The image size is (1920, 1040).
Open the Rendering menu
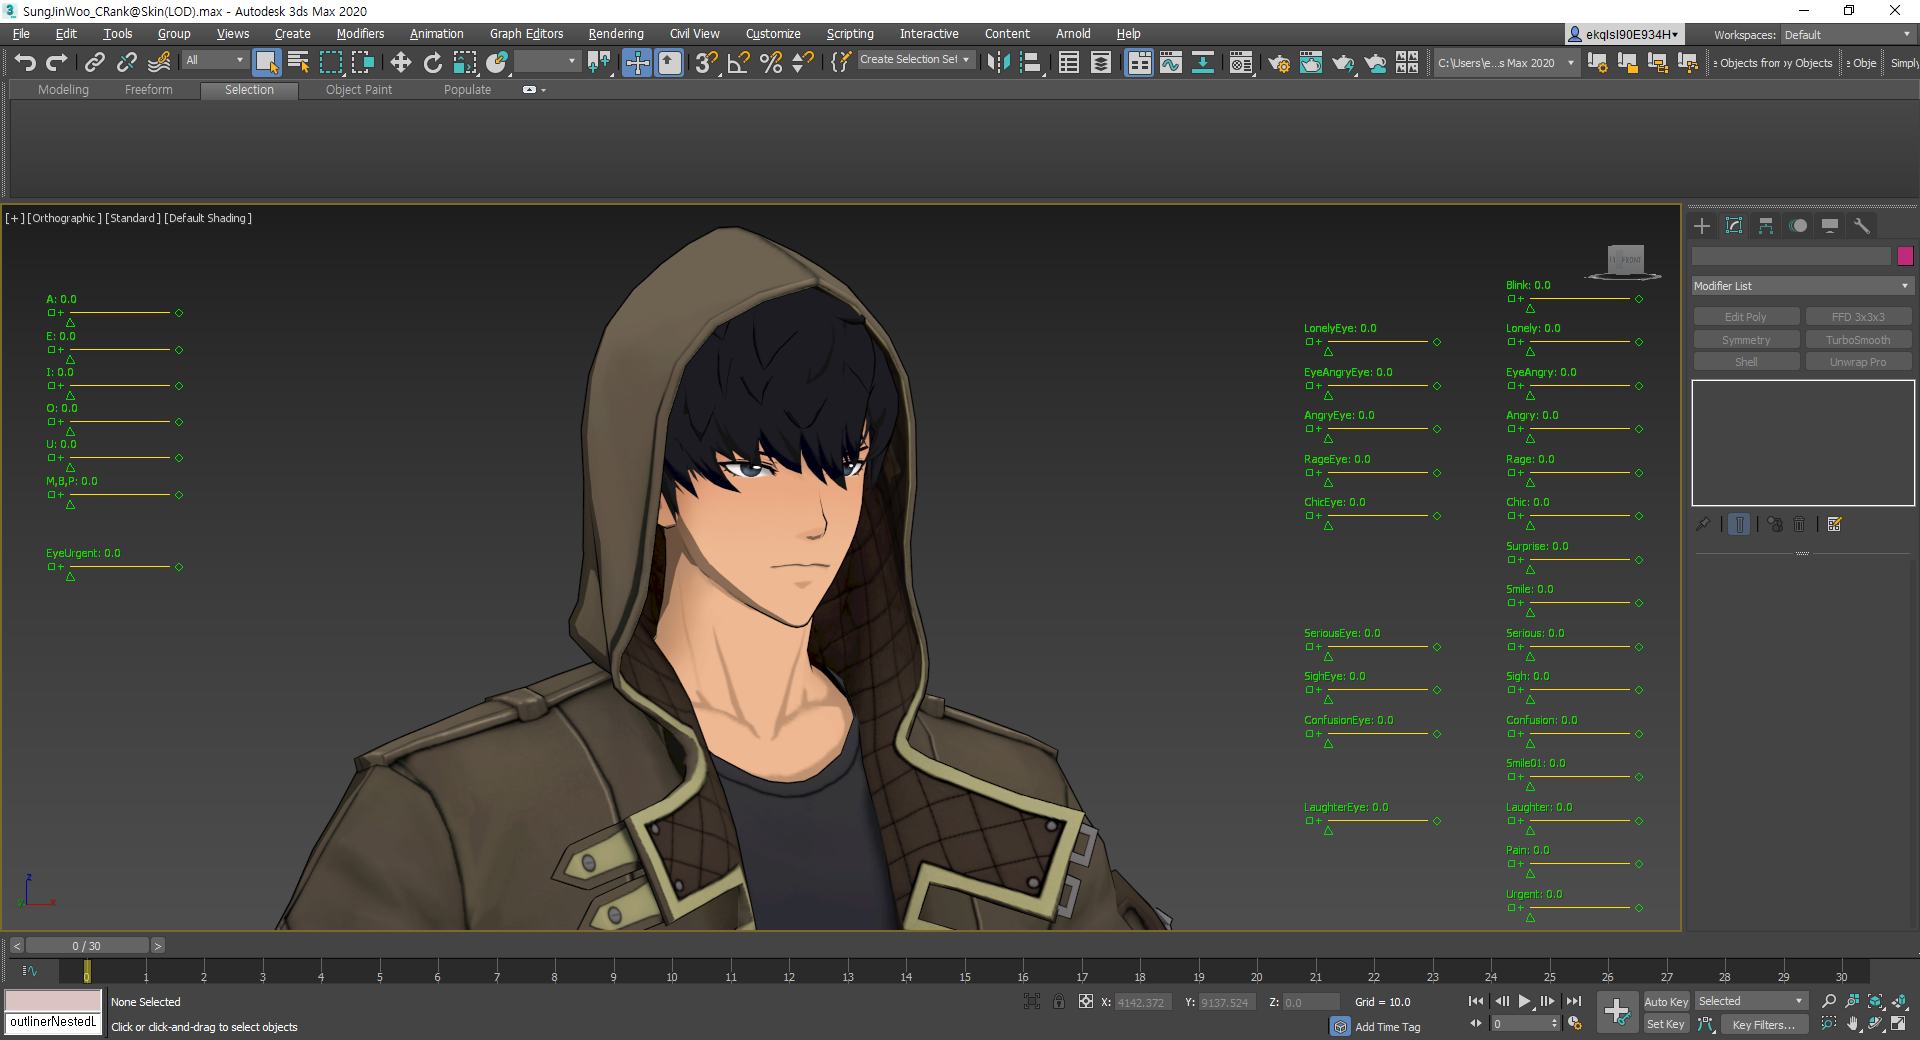coord(616,34)
